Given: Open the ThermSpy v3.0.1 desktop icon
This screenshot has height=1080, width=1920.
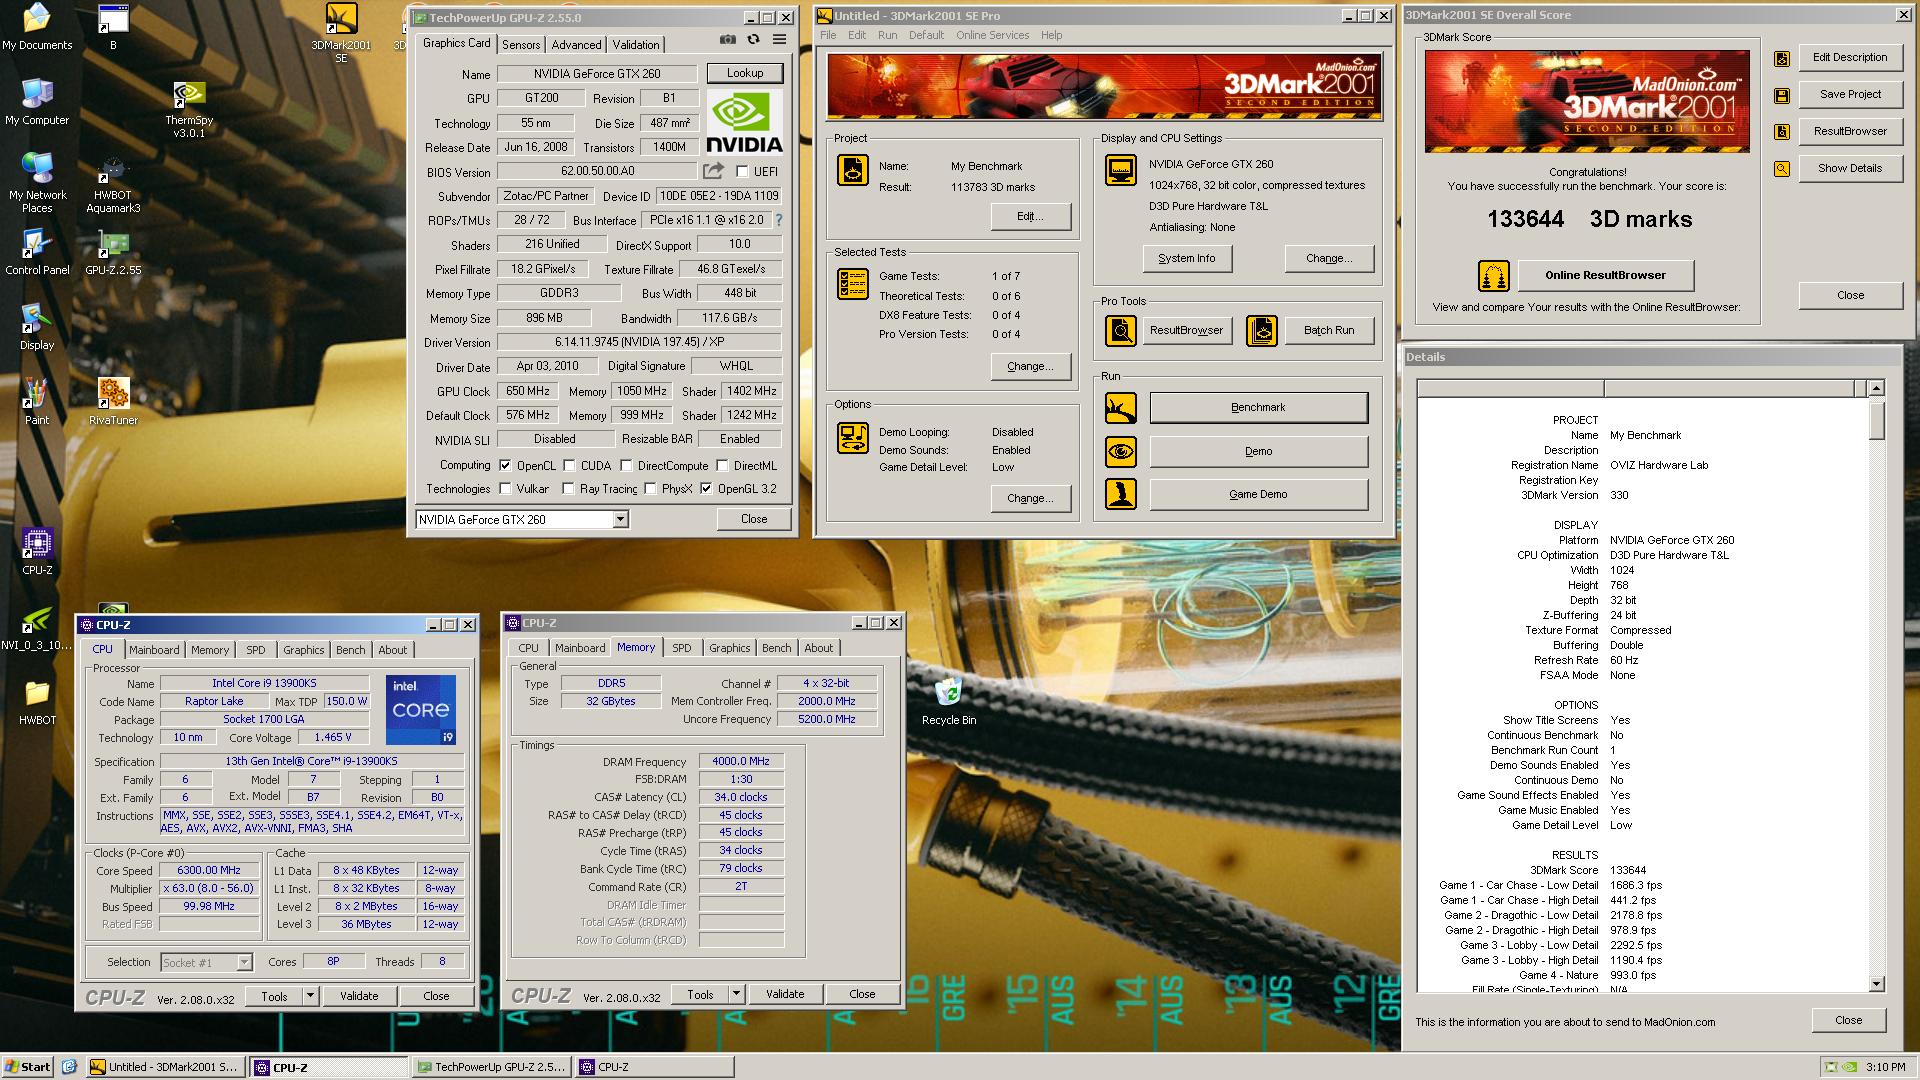Looking at the screenshot, I should pyautogui.click(x=189, y=110).
